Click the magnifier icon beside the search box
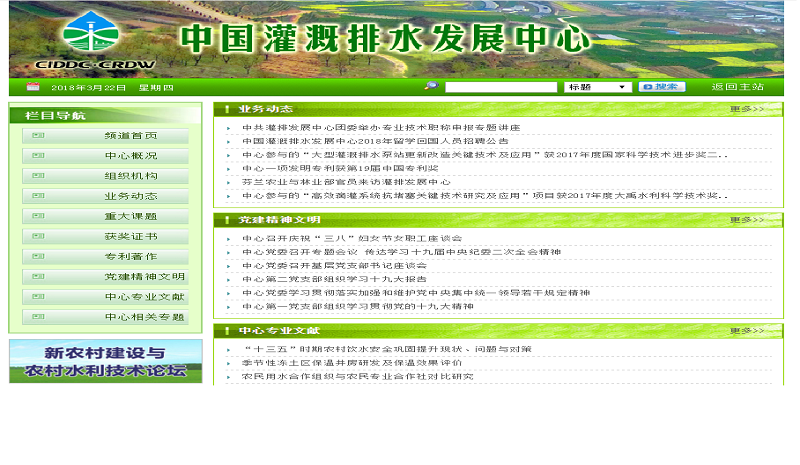This screenshot has height=465, width=800. point(431,87)
